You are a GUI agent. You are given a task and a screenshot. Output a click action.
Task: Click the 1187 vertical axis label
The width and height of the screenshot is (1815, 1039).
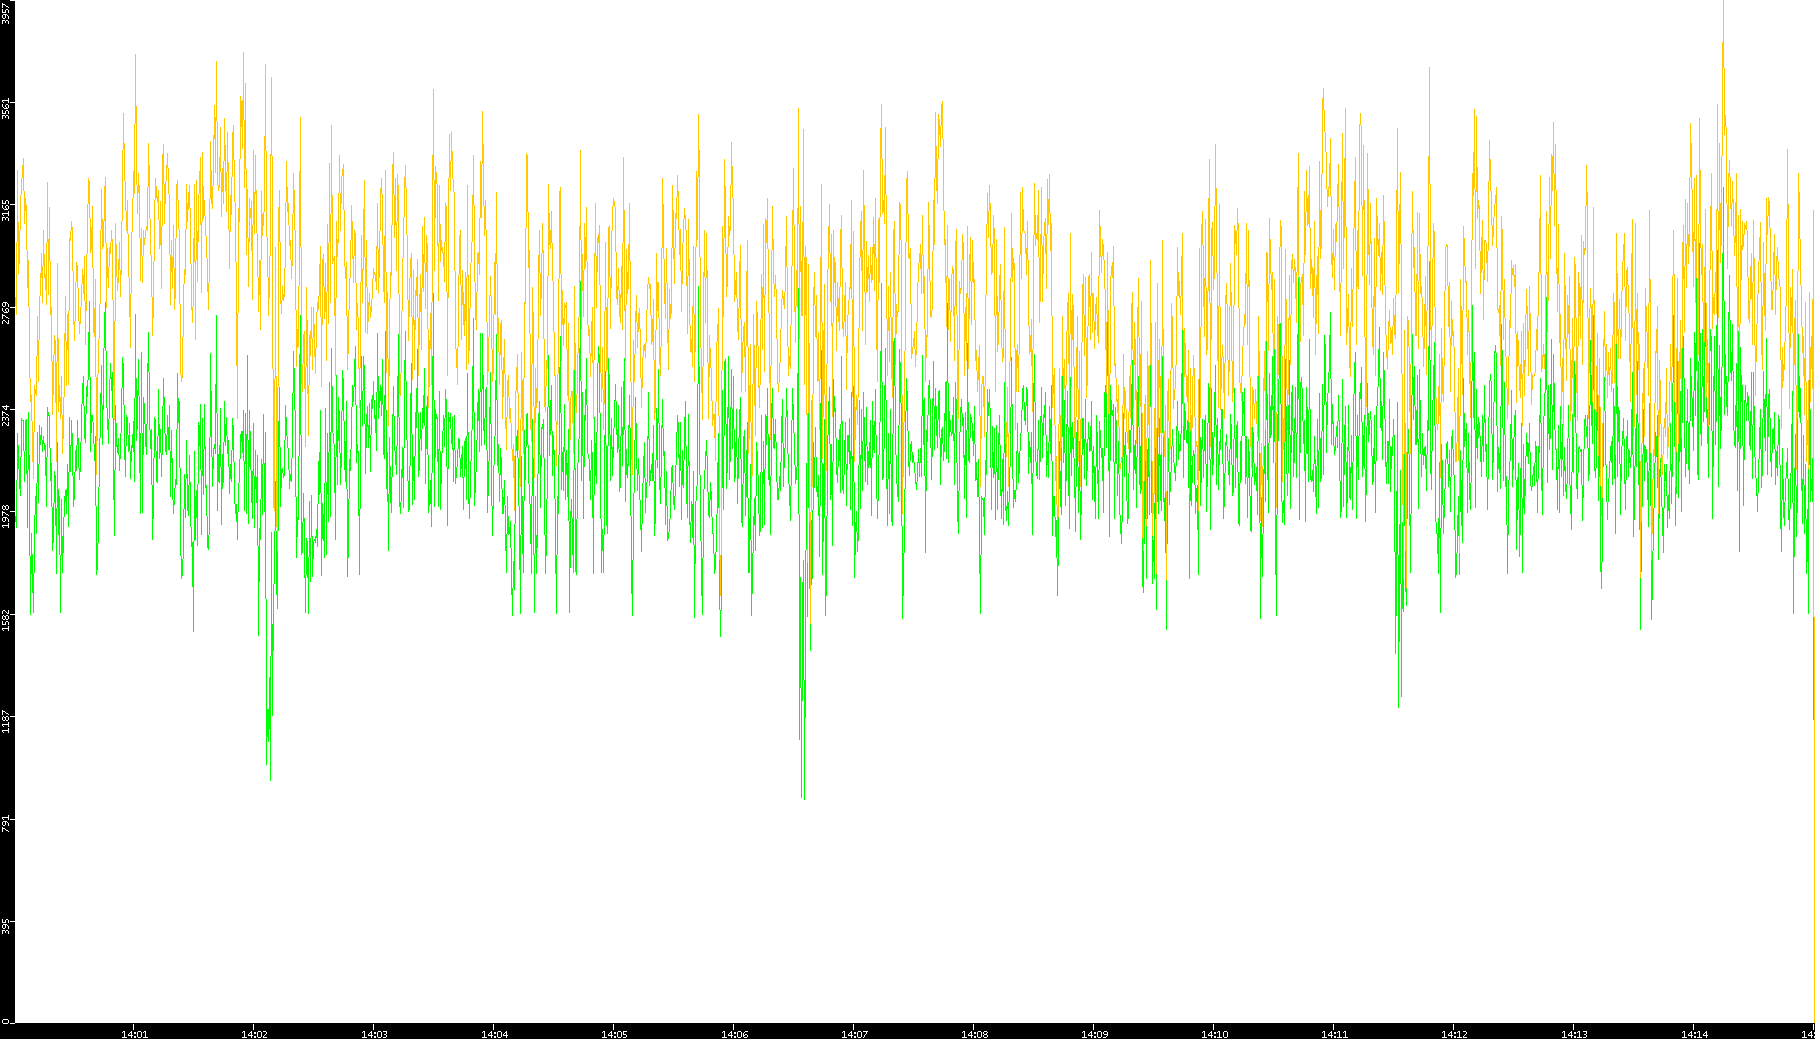6,721
